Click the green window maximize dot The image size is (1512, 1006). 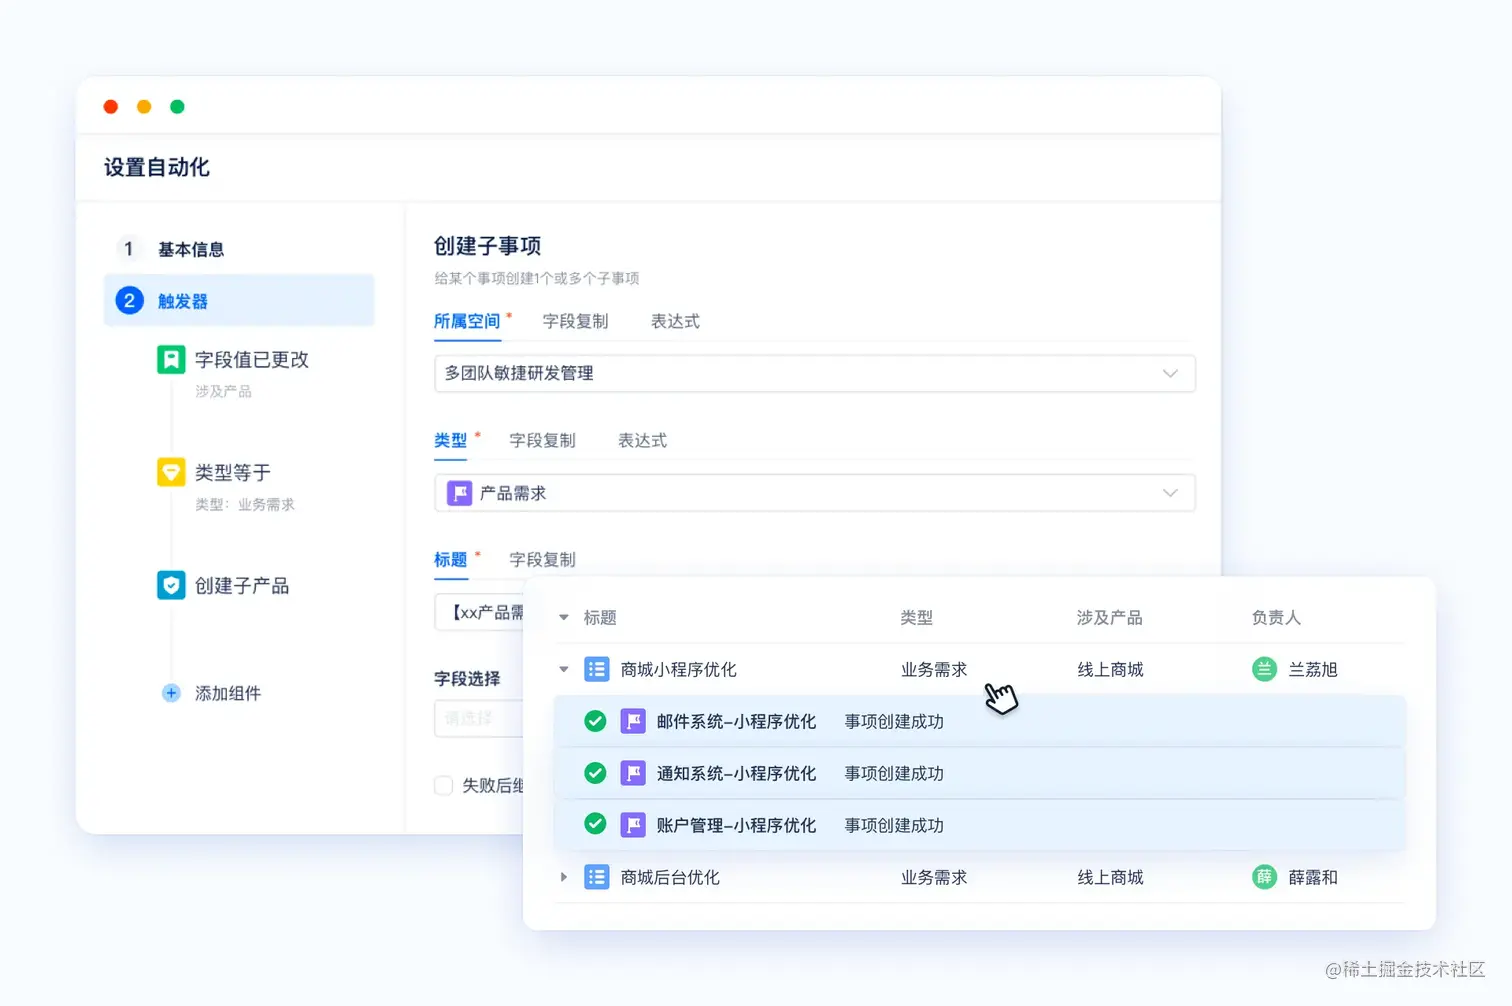177,106
